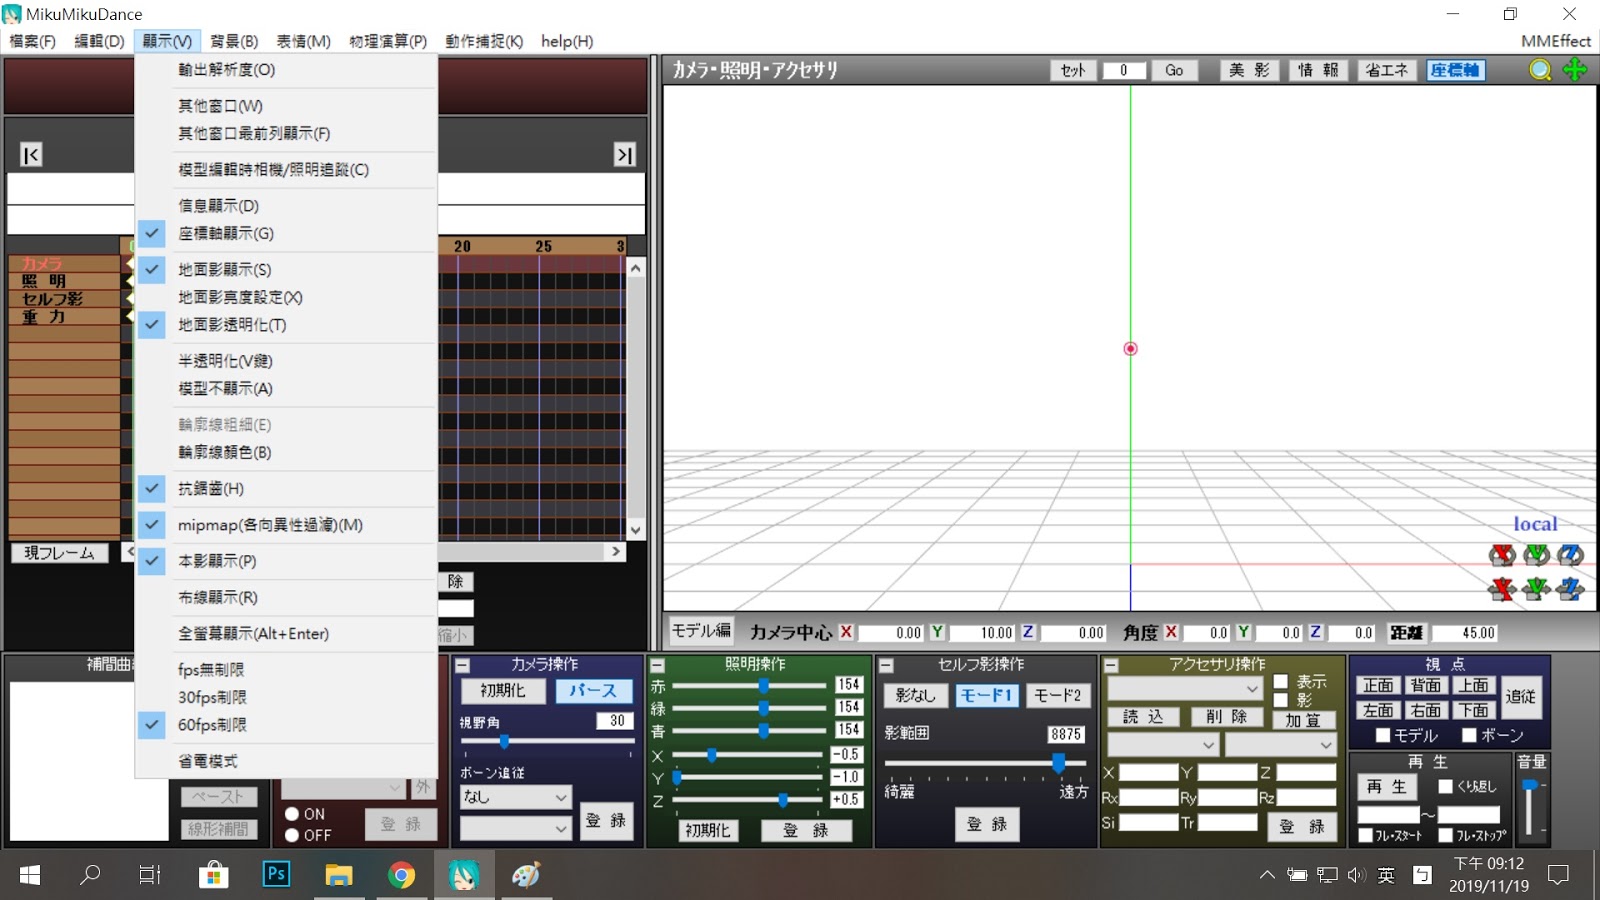Toggle the フレ・ストップ checkbox
Screen dimensions: 1600x900
[x=1445, y=835]
